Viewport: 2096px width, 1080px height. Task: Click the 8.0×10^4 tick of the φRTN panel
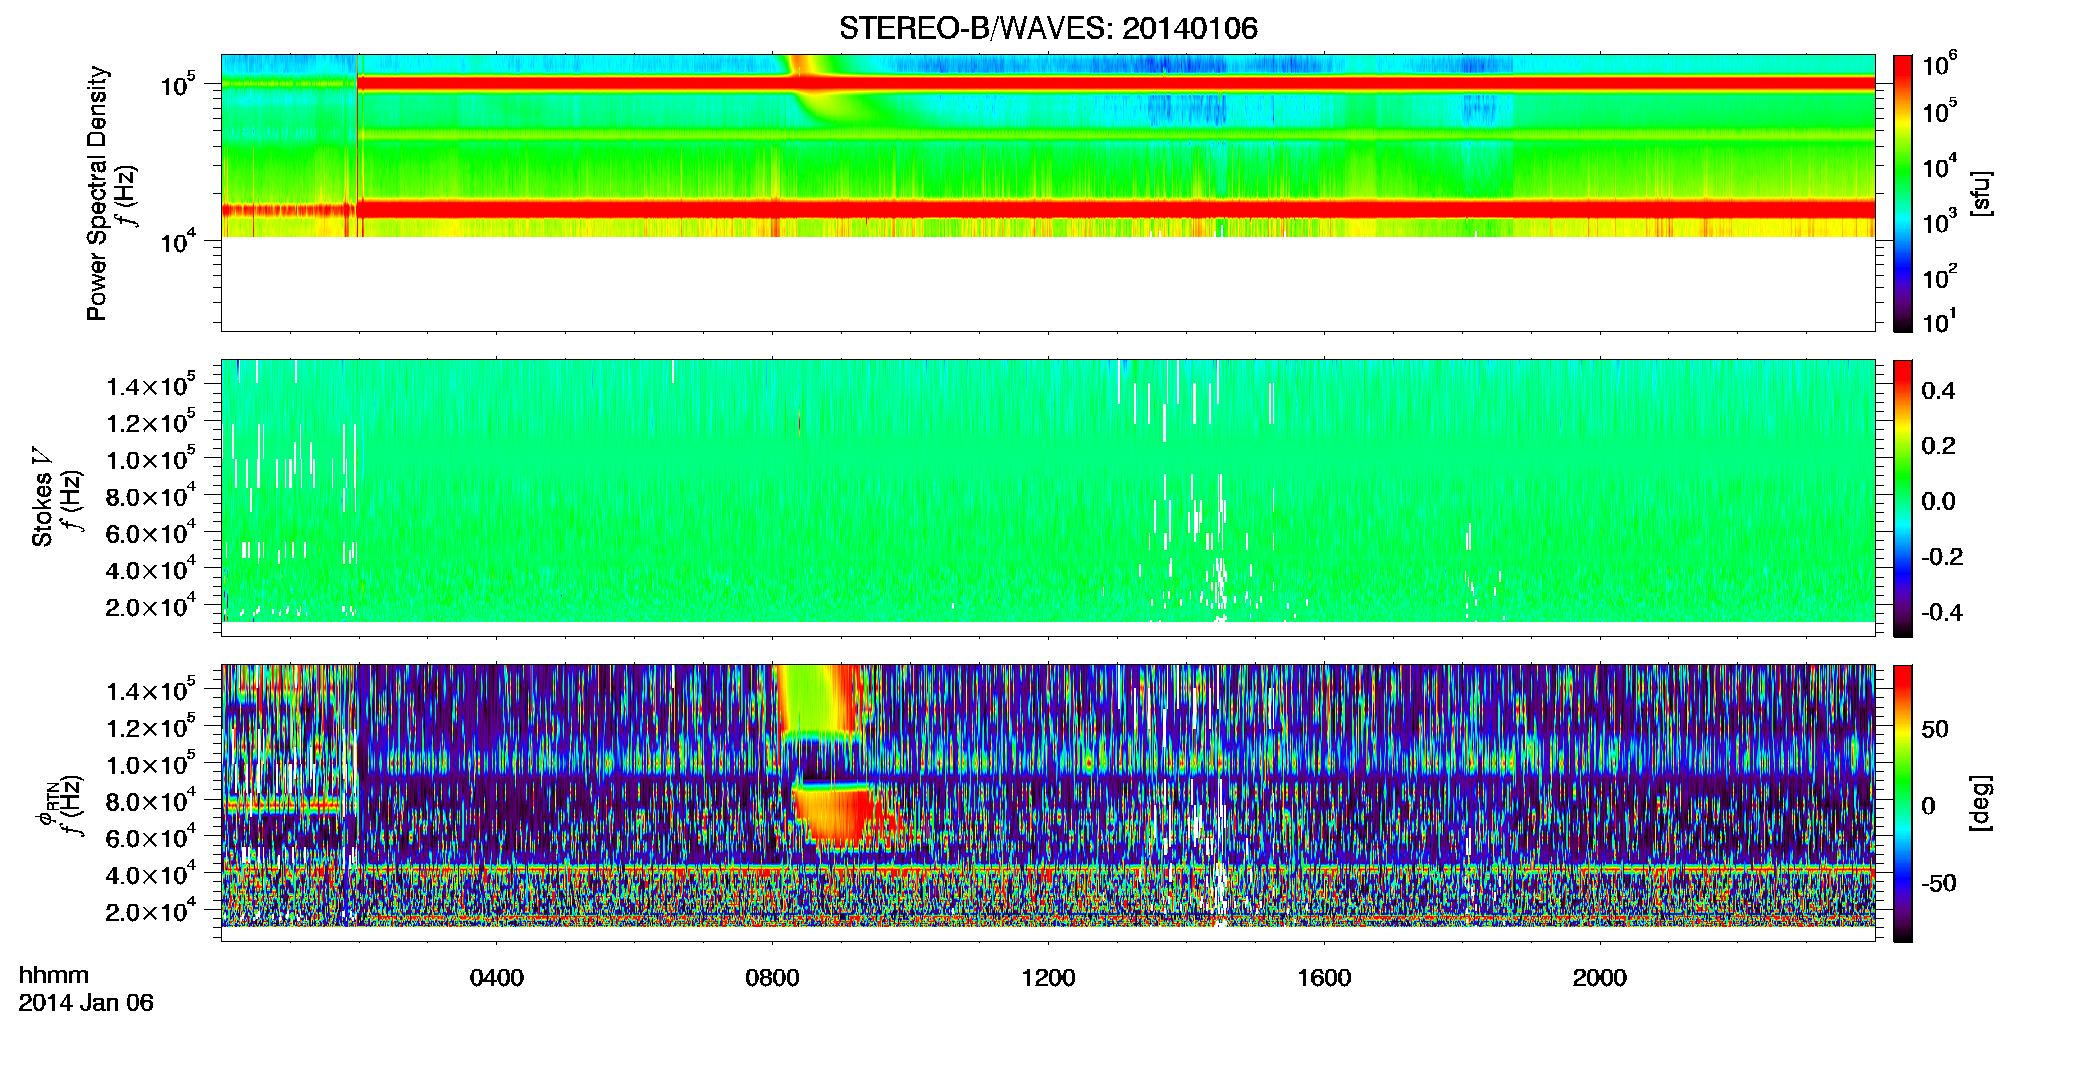coord(150,801)
